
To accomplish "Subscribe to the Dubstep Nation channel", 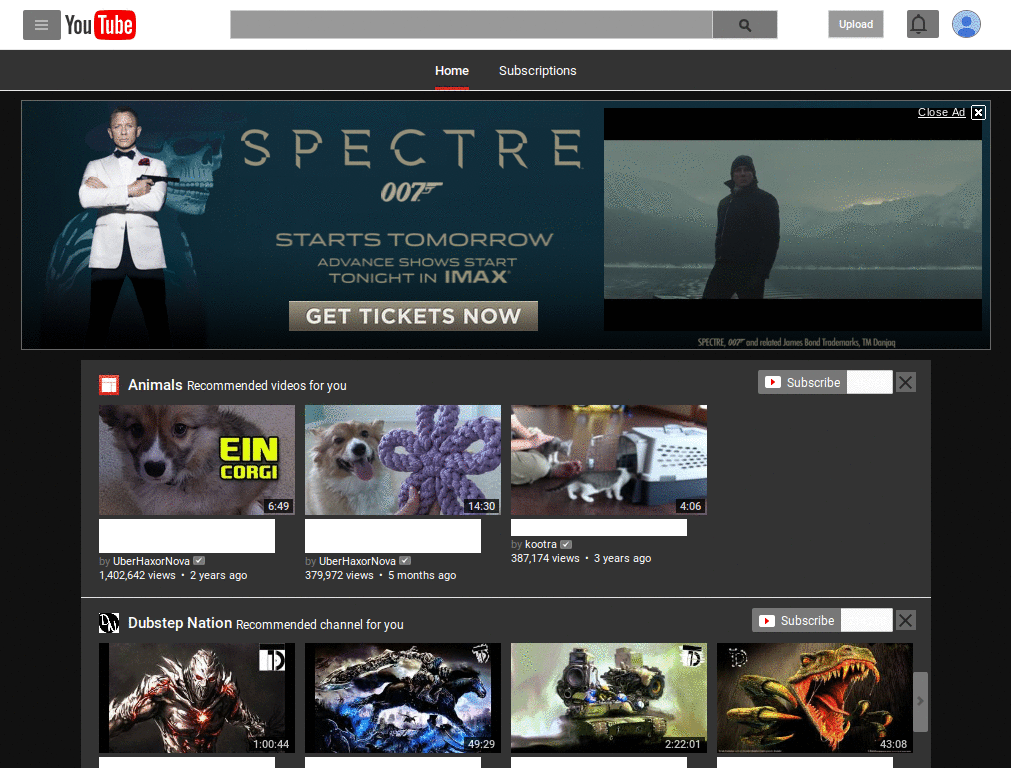I will tap(797, 620).
